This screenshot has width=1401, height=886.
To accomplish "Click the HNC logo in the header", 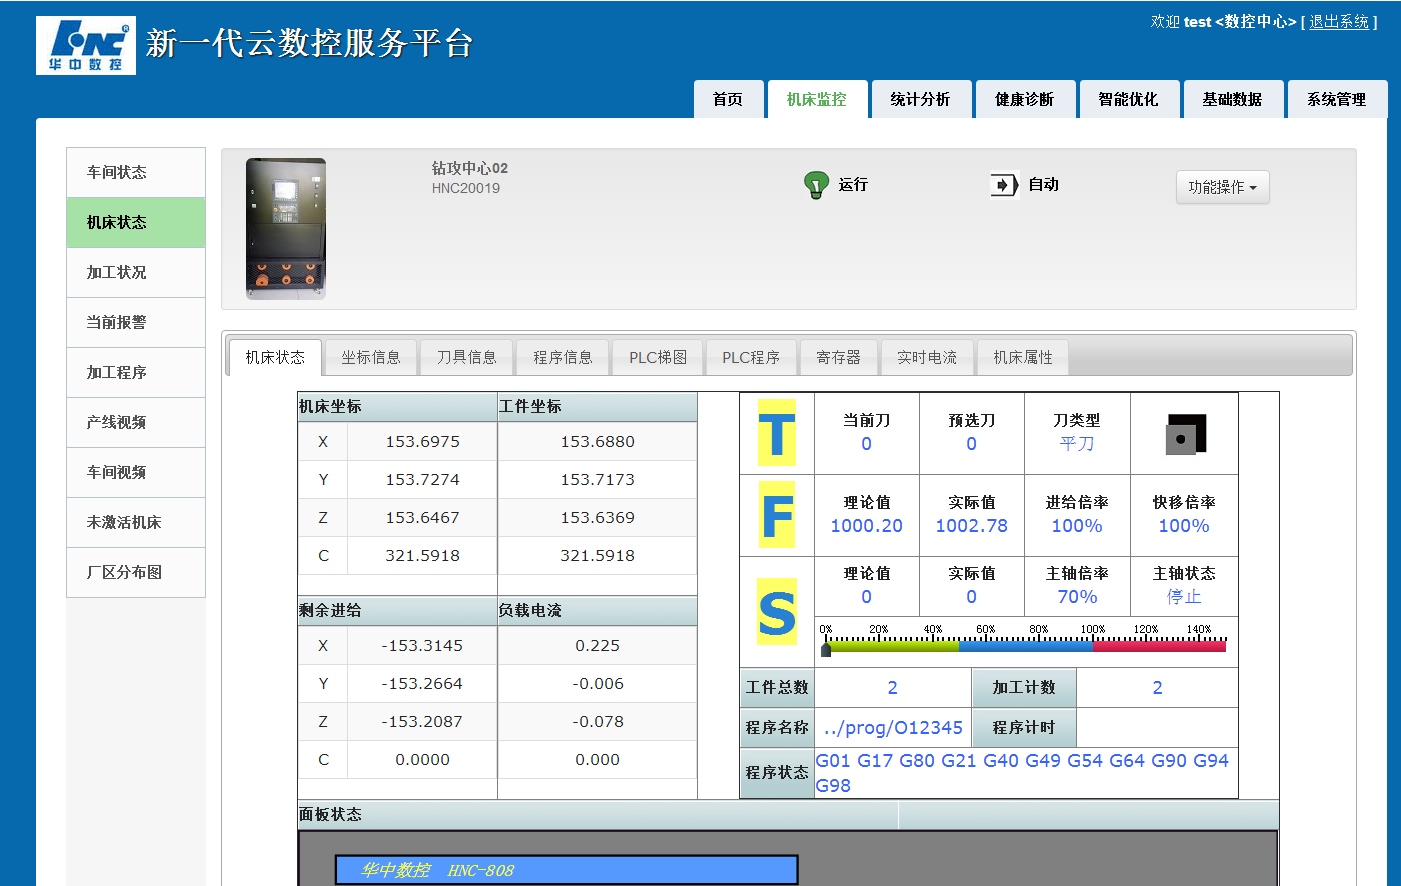I will [86, 45].
